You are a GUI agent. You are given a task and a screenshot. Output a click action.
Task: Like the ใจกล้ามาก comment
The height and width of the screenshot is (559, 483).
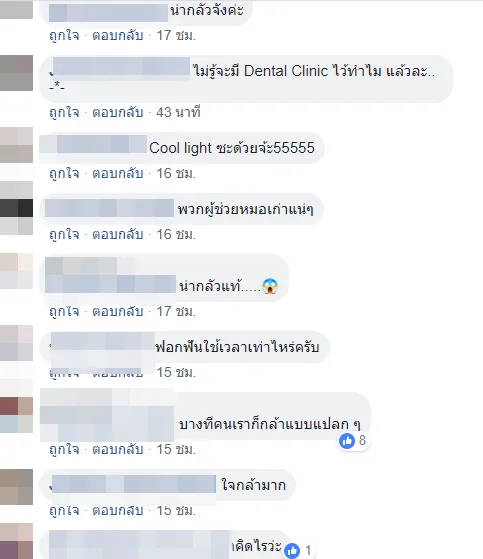(x=64, y=511)
